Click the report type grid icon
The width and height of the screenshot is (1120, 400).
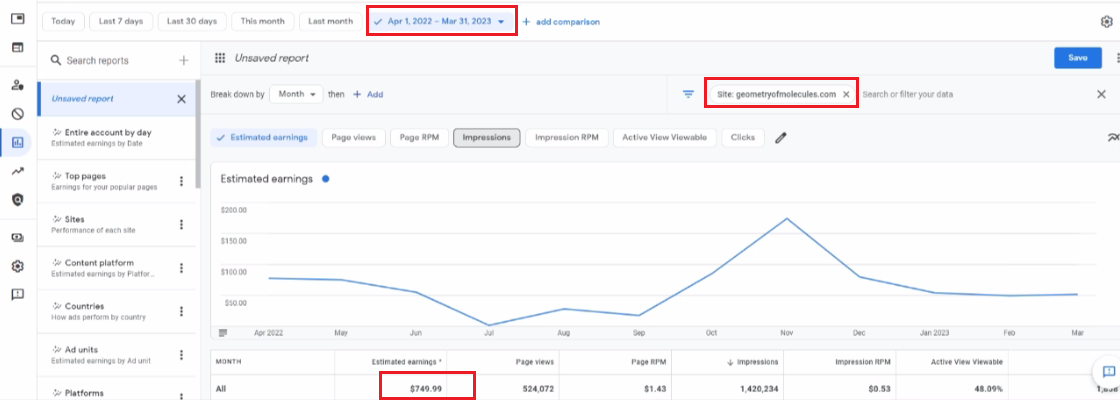click(220, 58)
